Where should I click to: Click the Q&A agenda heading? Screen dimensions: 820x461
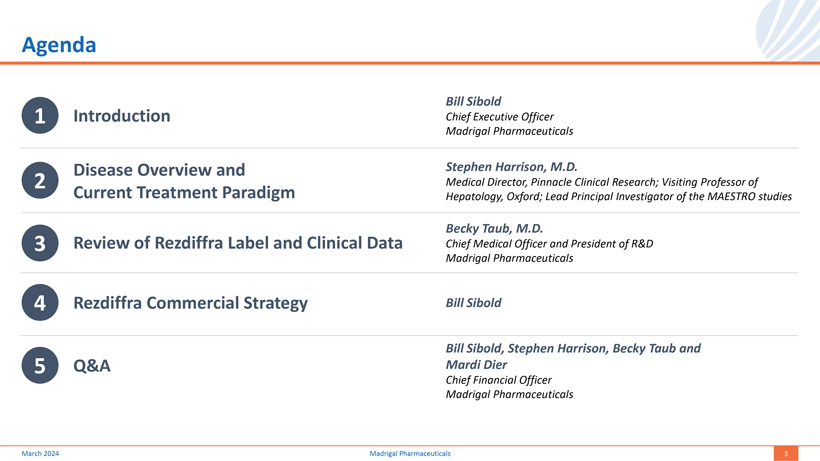click(92, 366)
